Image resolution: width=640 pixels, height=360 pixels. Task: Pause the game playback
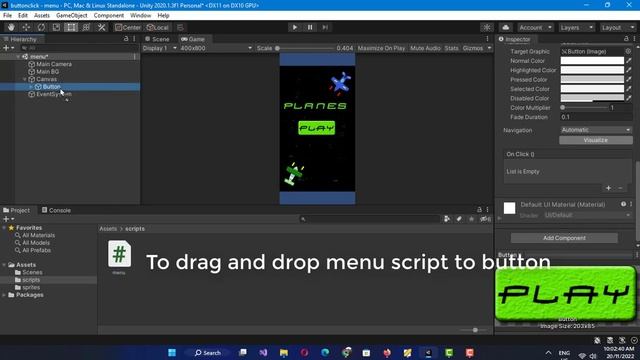310,27
